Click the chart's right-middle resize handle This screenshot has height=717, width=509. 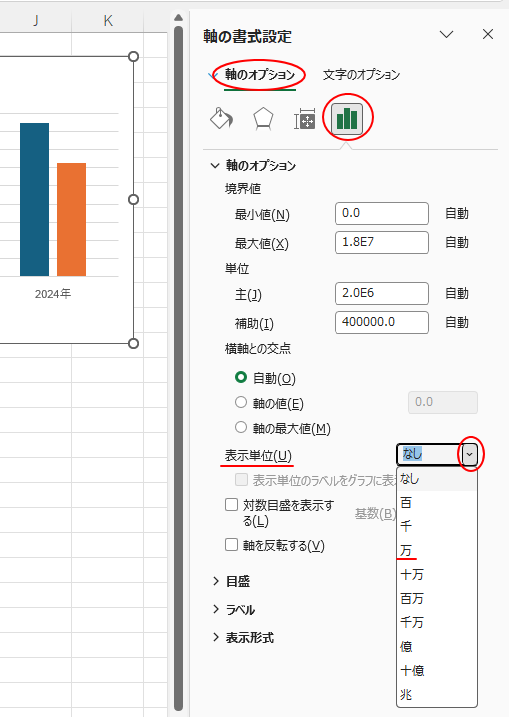[x=133, y=199]
